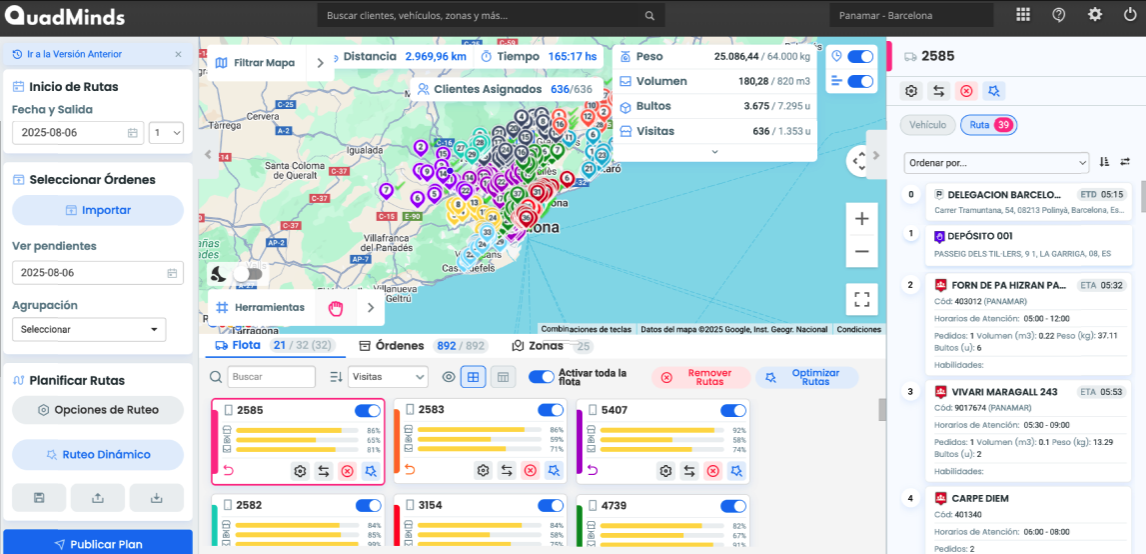Toggle the satellite view switch on map
Image resolution: width=1146 pixels, height=554 pixels.
click(248, 274)
